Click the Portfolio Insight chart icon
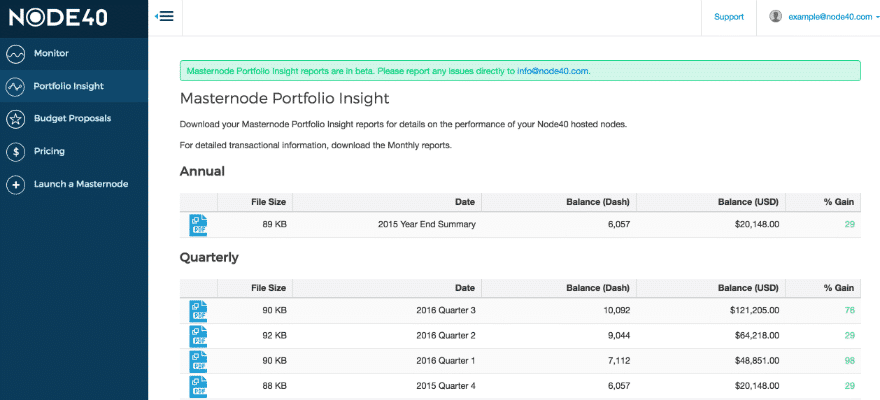 click(x=16, y=87)
